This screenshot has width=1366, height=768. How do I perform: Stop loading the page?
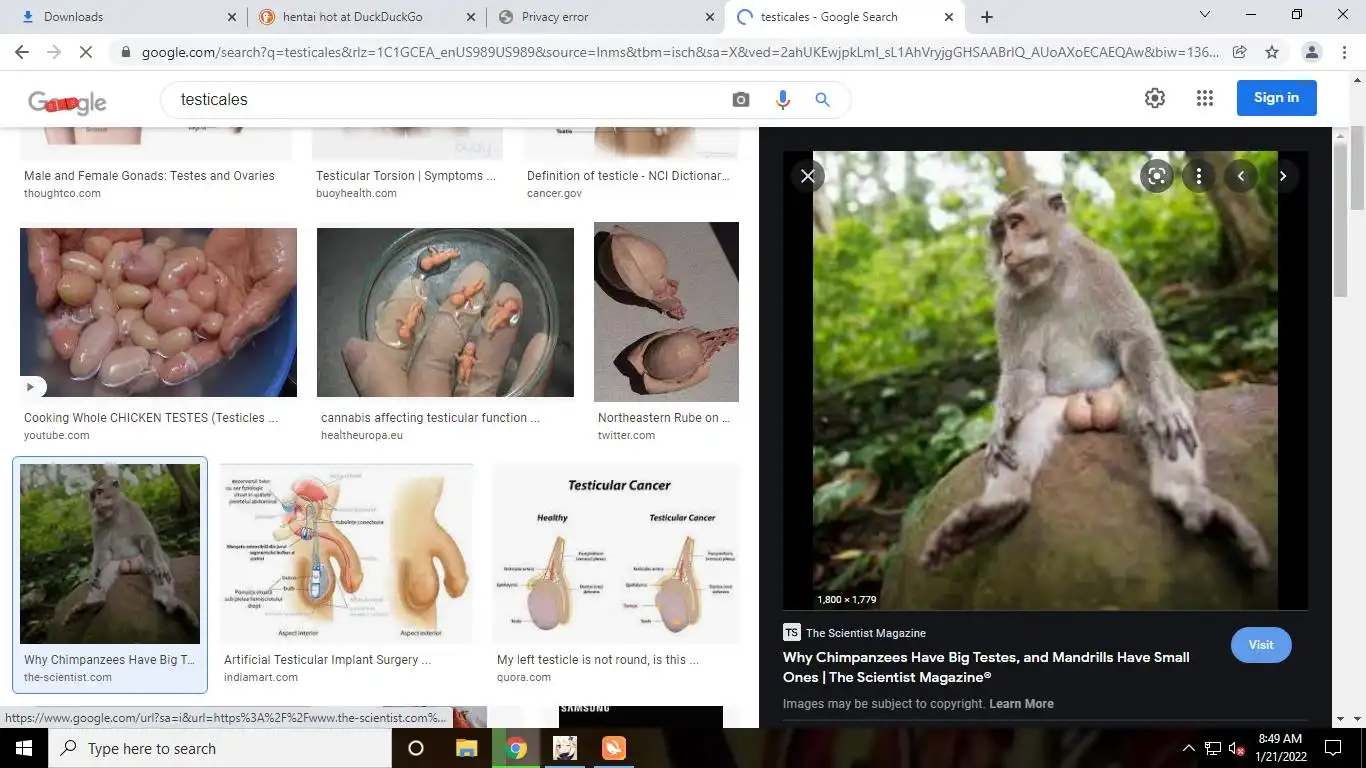[86, 52]
